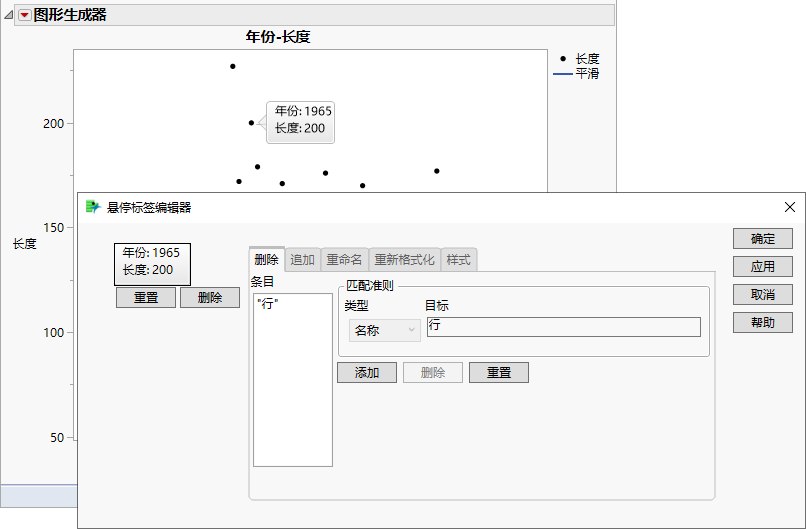This screenshot has width=806, height=529.
Task: Open help with the 帮助 button
Action: point(763,322)
